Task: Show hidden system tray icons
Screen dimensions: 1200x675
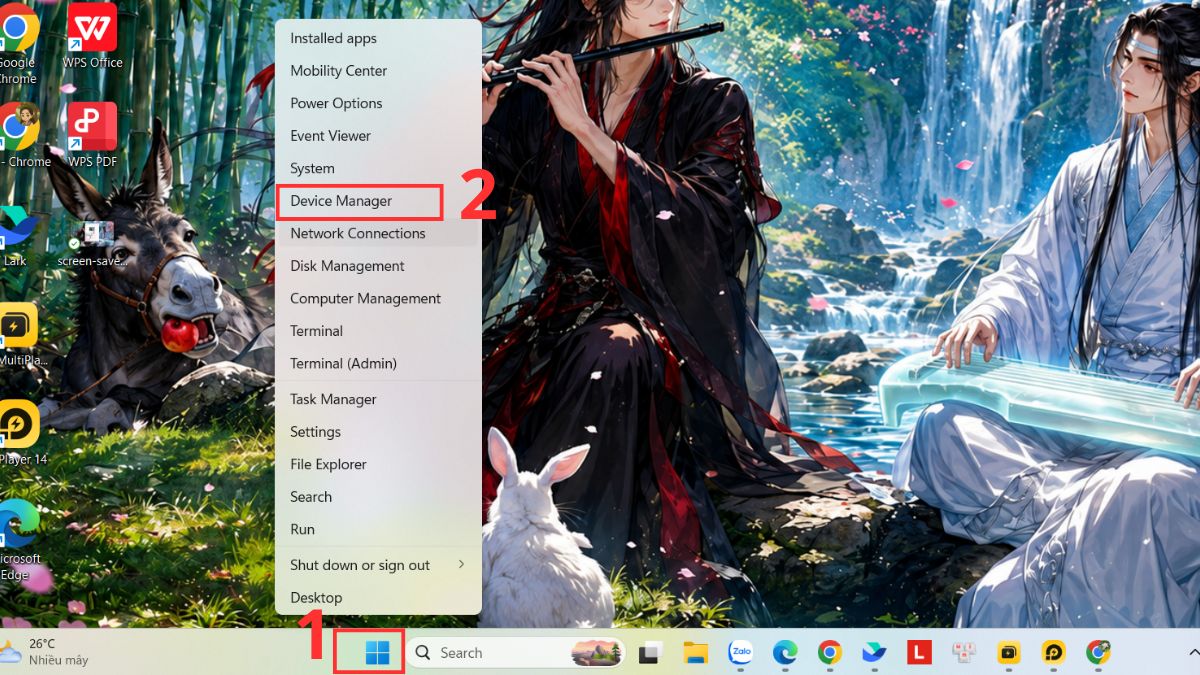Action: click(1192, 652)
